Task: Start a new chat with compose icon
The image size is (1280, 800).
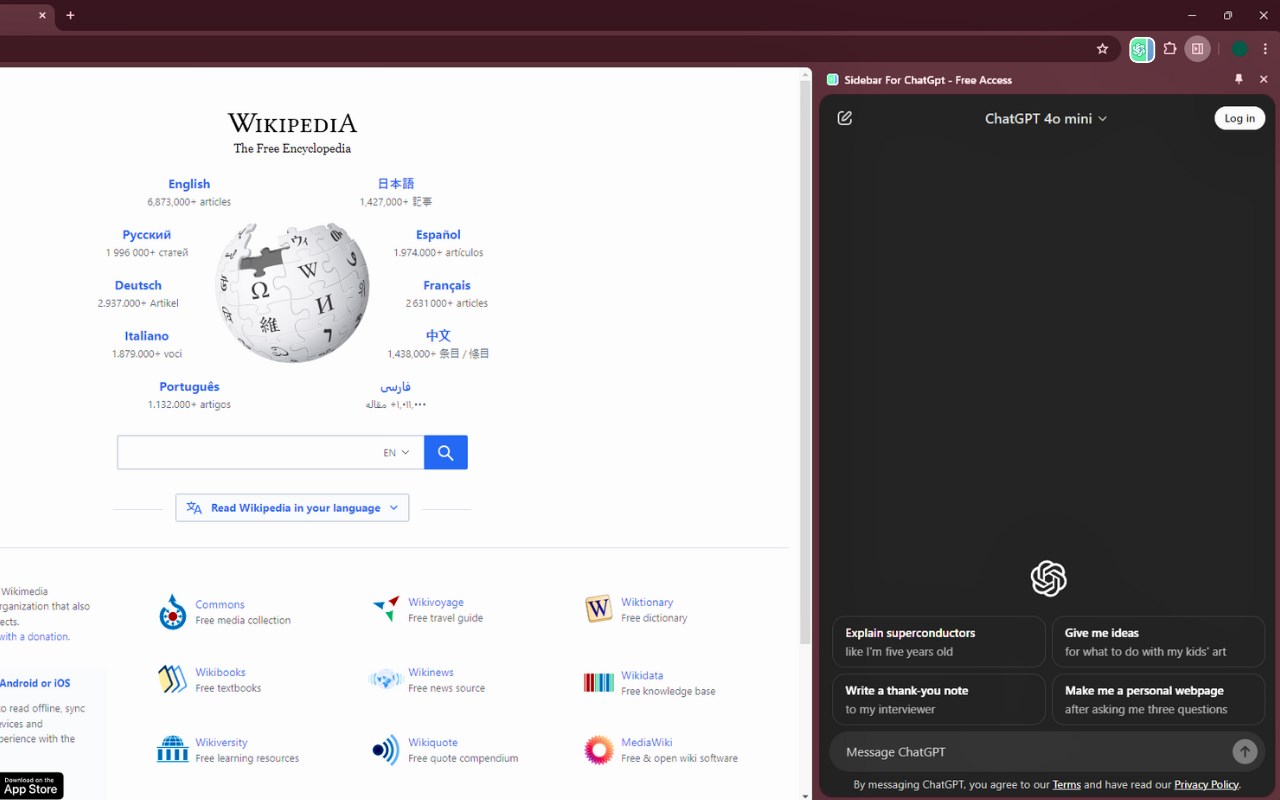Action: click(x=845, y=118)
